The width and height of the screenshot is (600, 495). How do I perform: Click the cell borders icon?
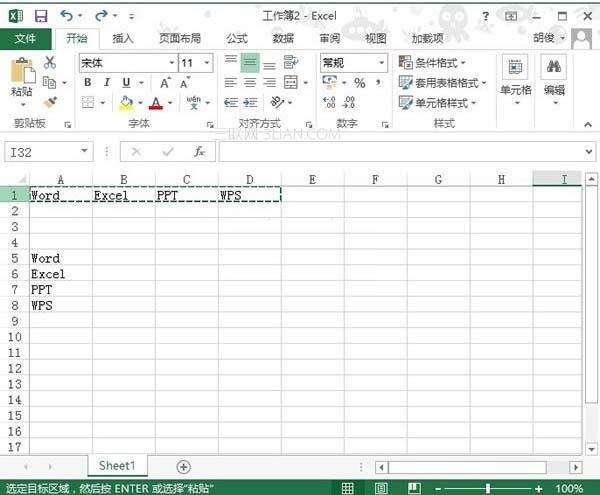[x=88, y=103]
